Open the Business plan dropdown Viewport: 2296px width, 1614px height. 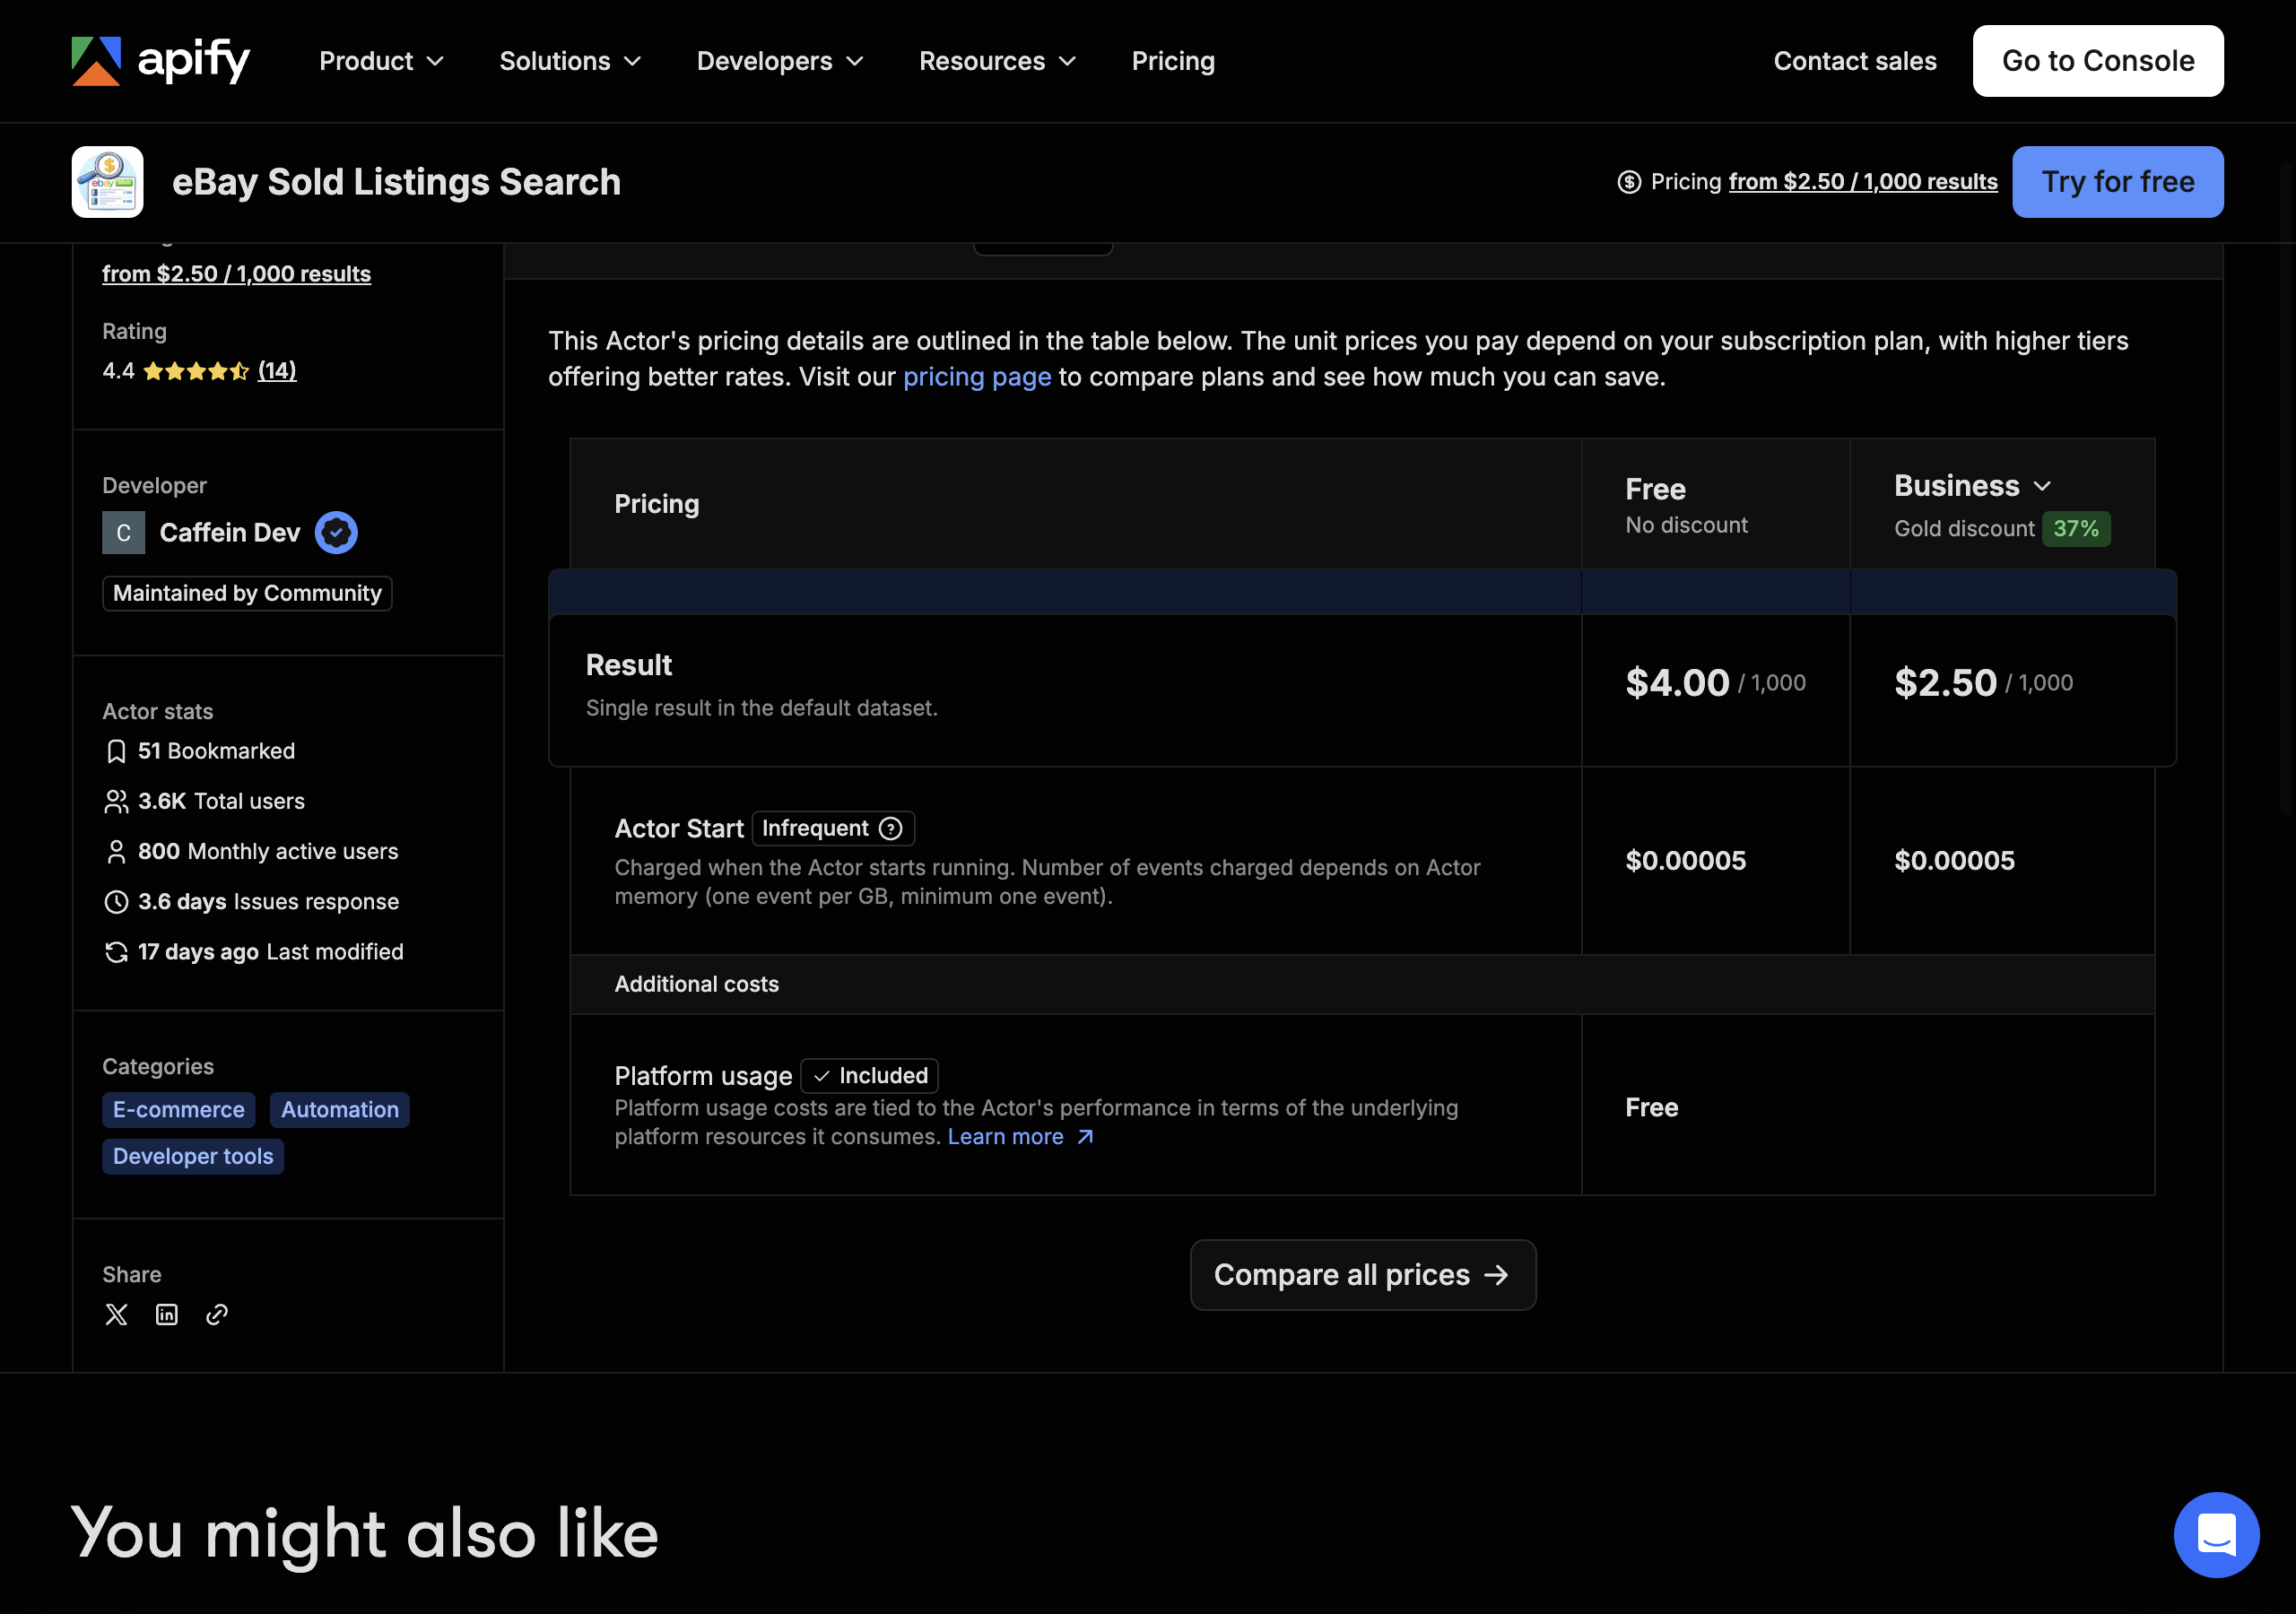coord(1973,486)
